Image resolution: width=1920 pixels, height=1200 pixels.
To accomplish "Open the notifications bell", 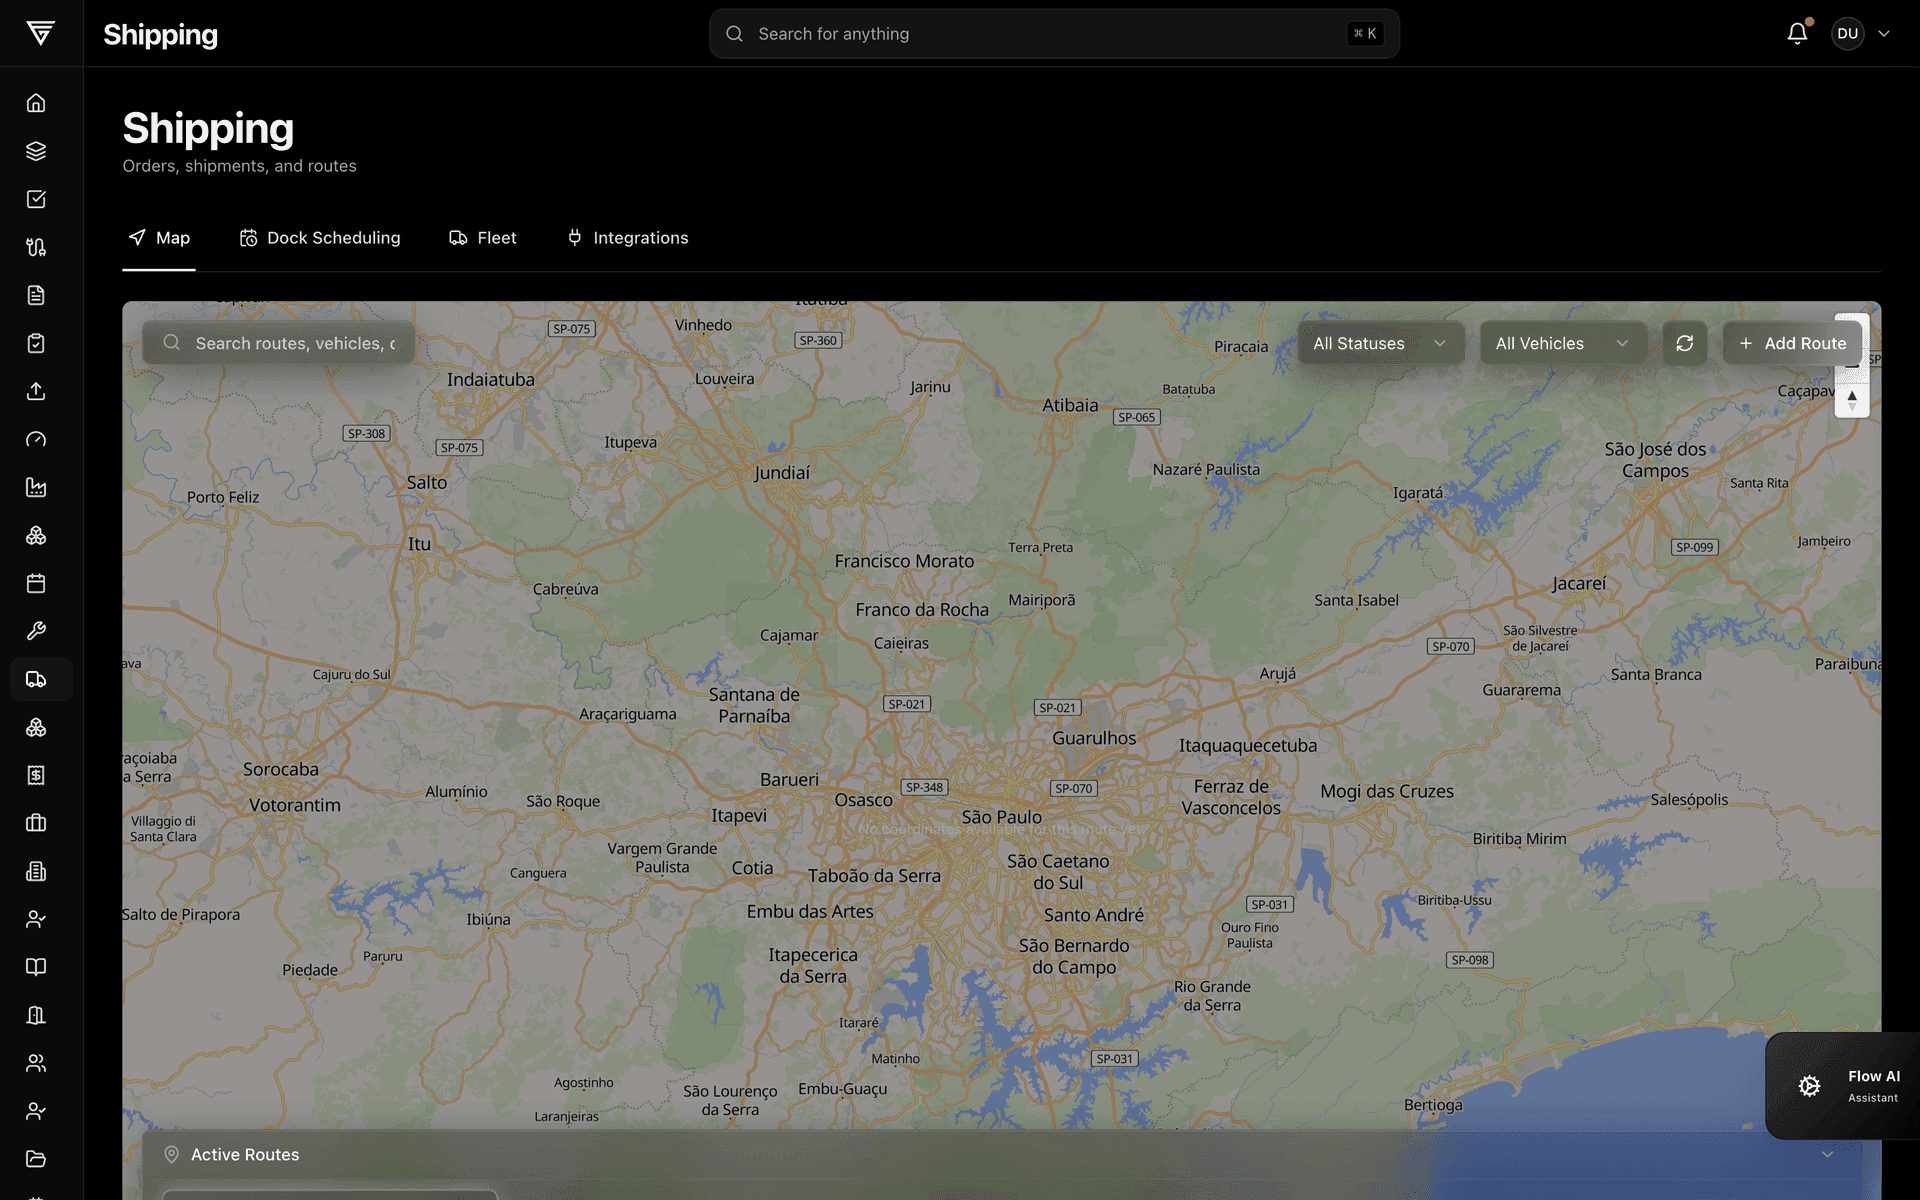I will coord(1797,33).
